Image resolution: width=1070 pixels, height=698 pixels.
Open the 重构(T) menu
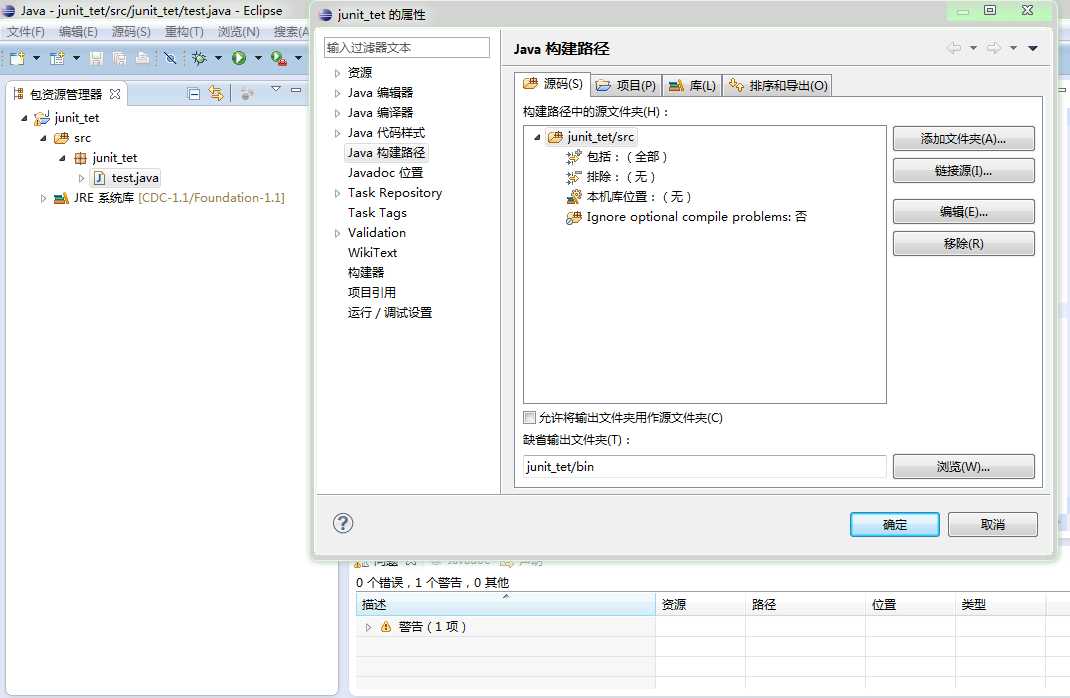[x=184, y=31]
